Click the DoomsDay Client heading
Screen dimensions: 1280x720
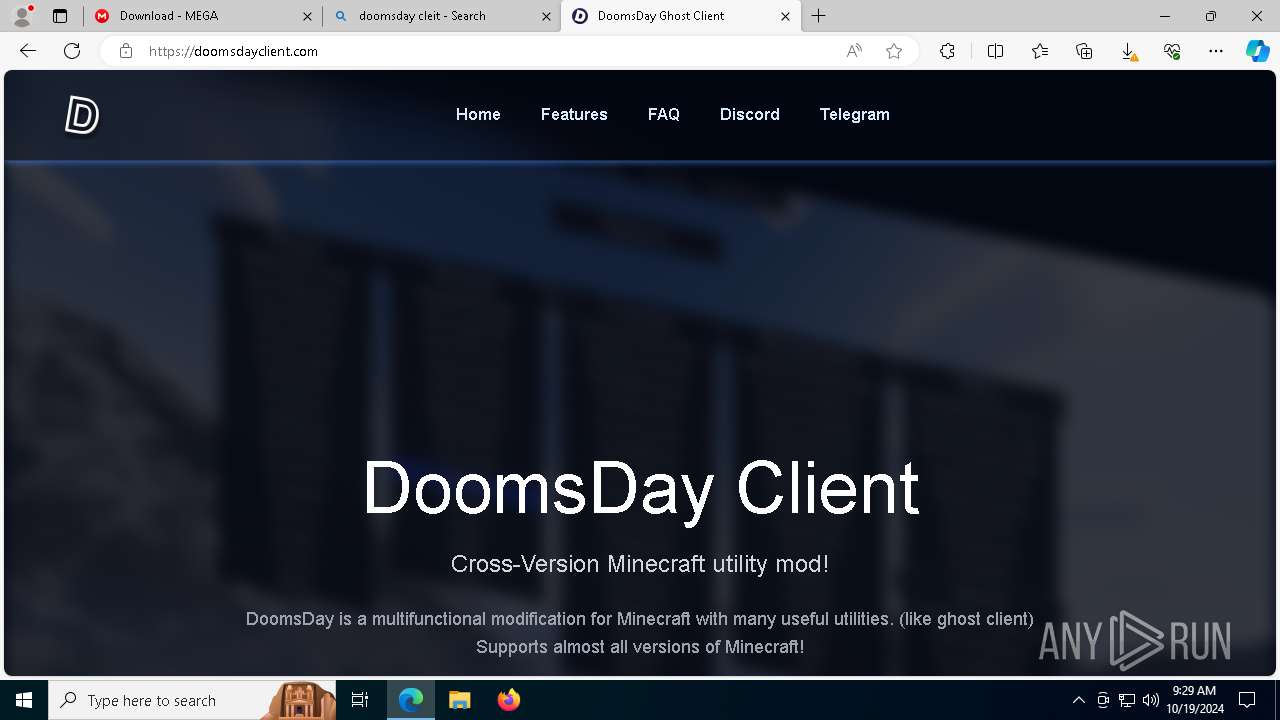[x=640, y=488]
